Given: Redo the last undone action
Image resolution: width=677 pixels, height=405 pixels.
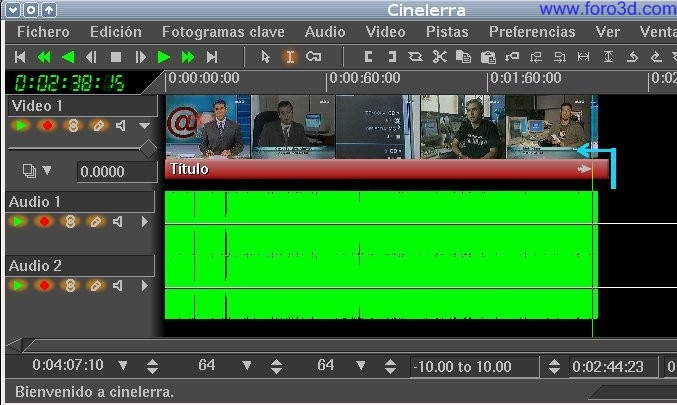Looking at the screenshot, I should (656, 57).
